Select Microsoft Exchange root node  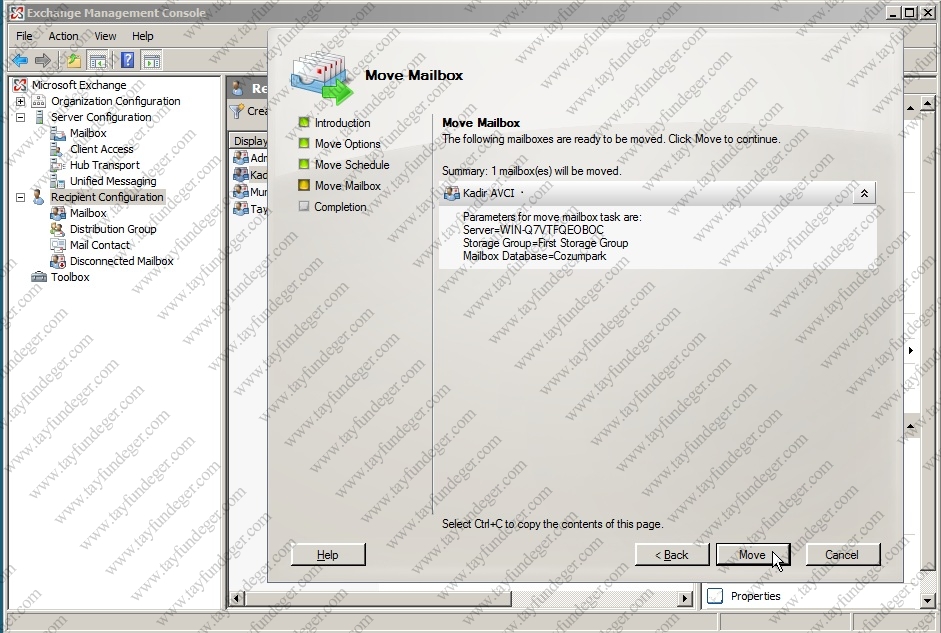pyautogui.click(x=79, y=85)
